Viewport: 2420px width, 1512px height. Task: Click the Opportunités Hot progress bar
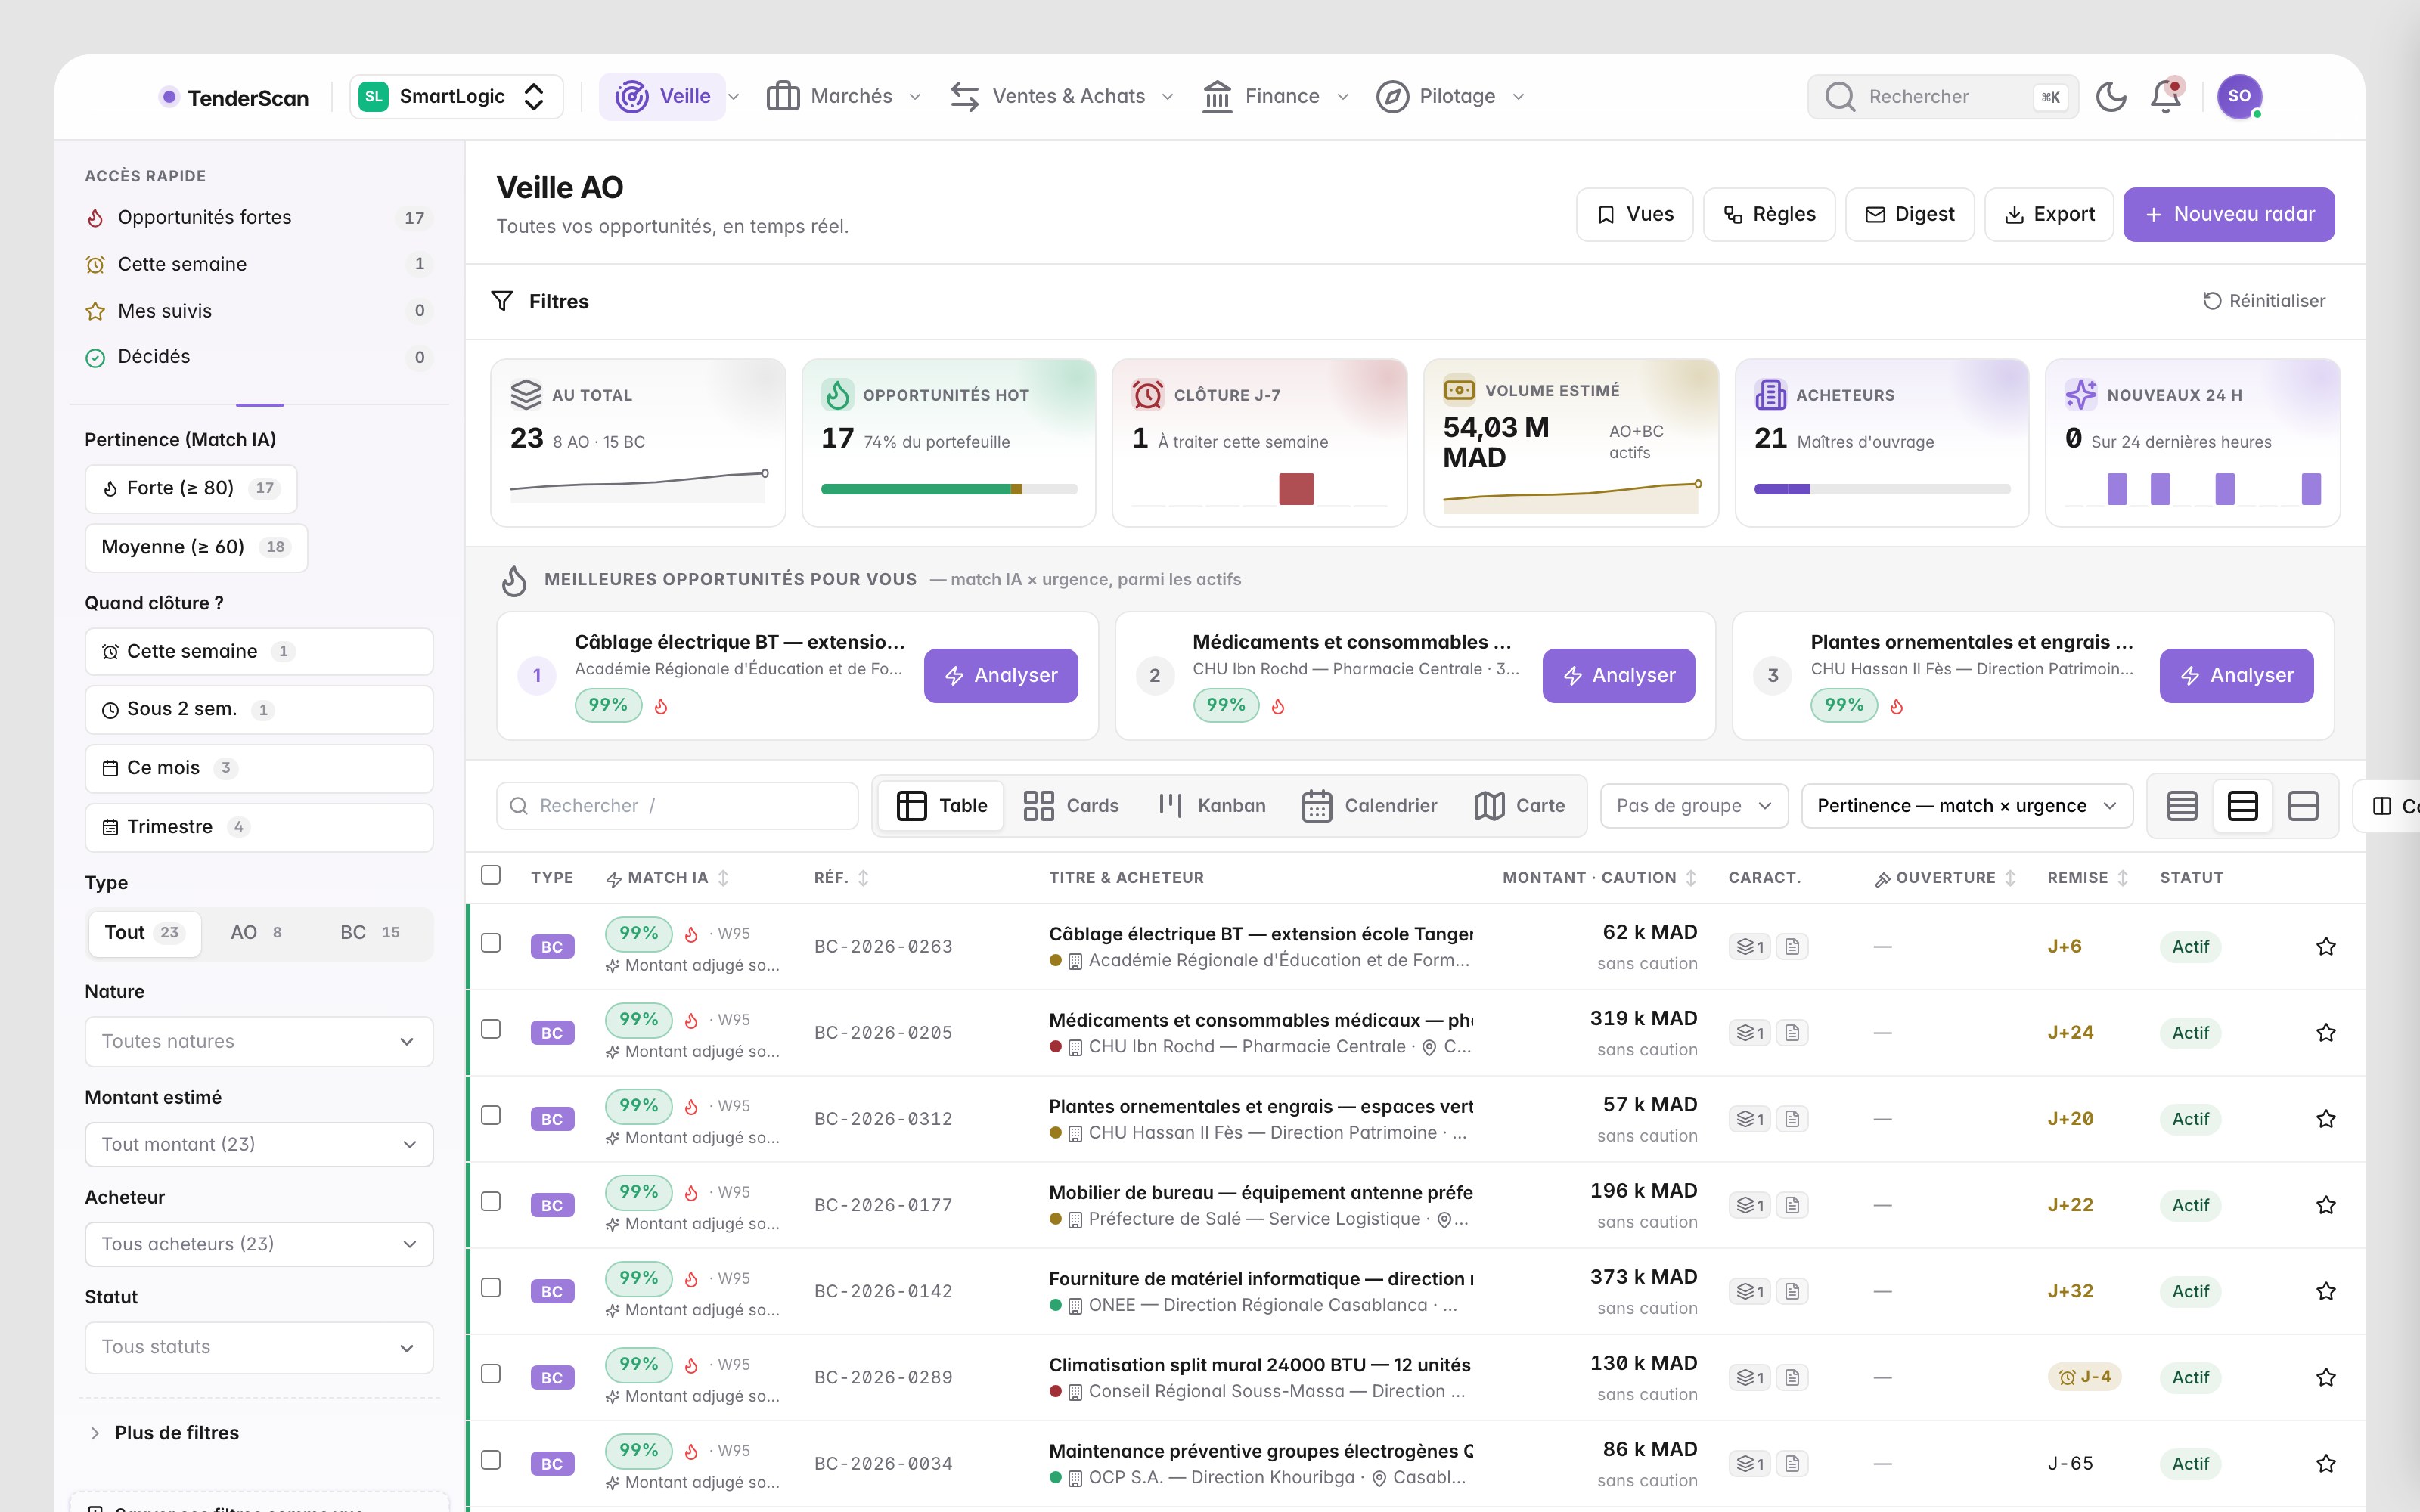(x=949, y=489)
